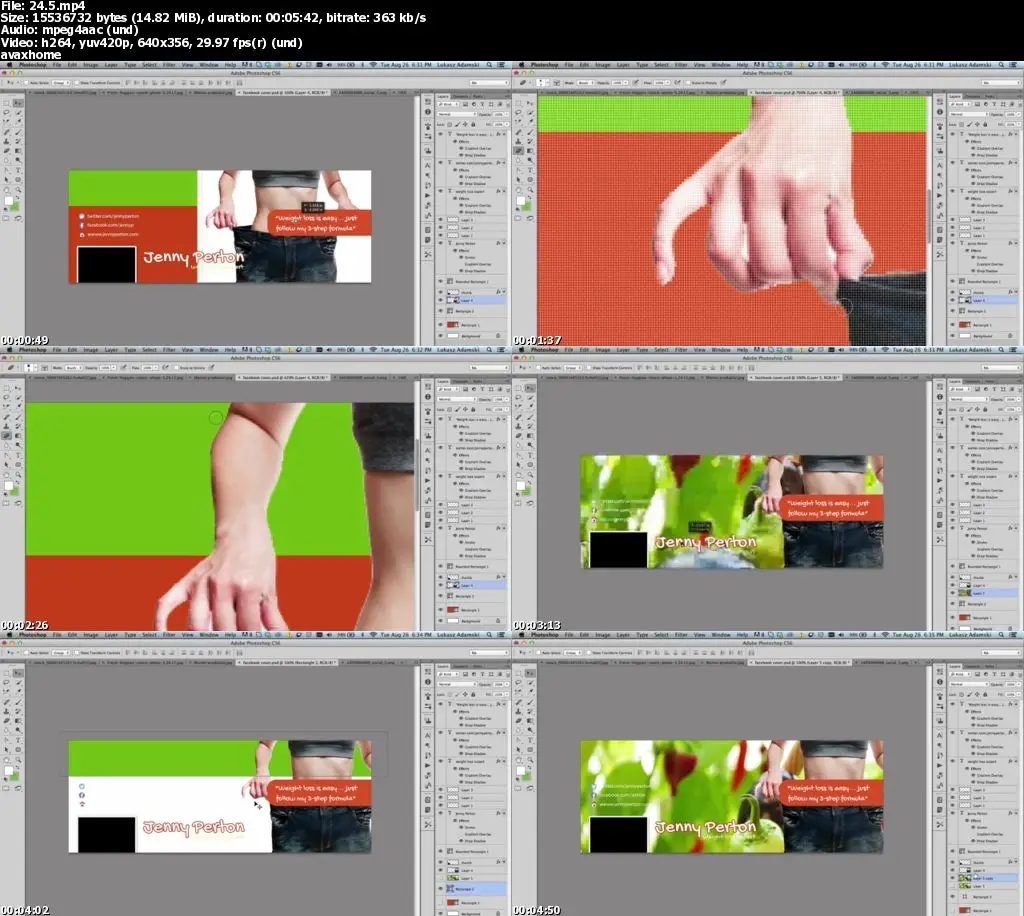Choose the Eyedropper tool in the 00:01:37 frame
1024x916 pixels.
[530, 121]
